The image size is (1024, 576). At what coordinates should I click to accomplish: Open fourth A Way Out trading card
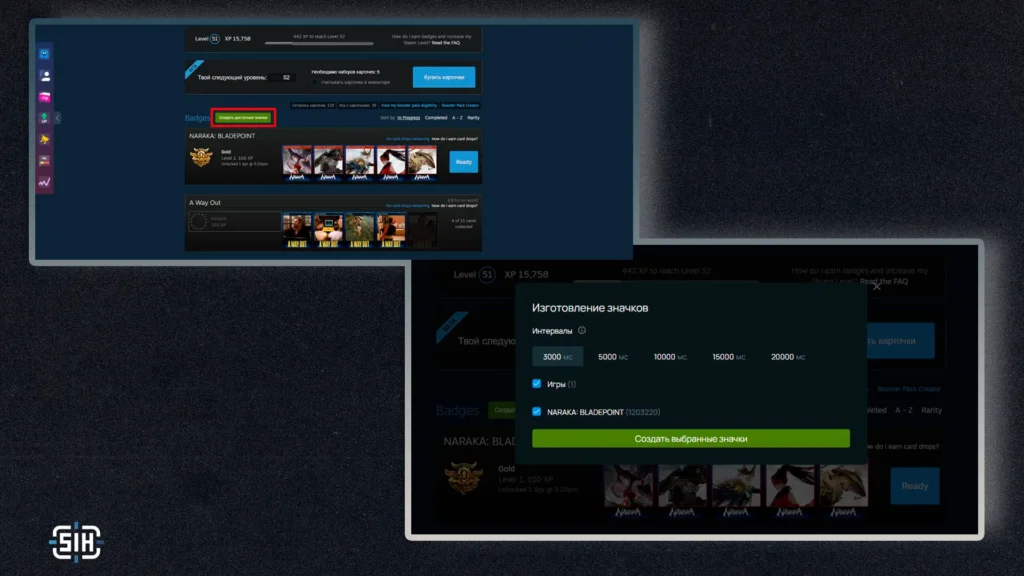click(391, 231)
